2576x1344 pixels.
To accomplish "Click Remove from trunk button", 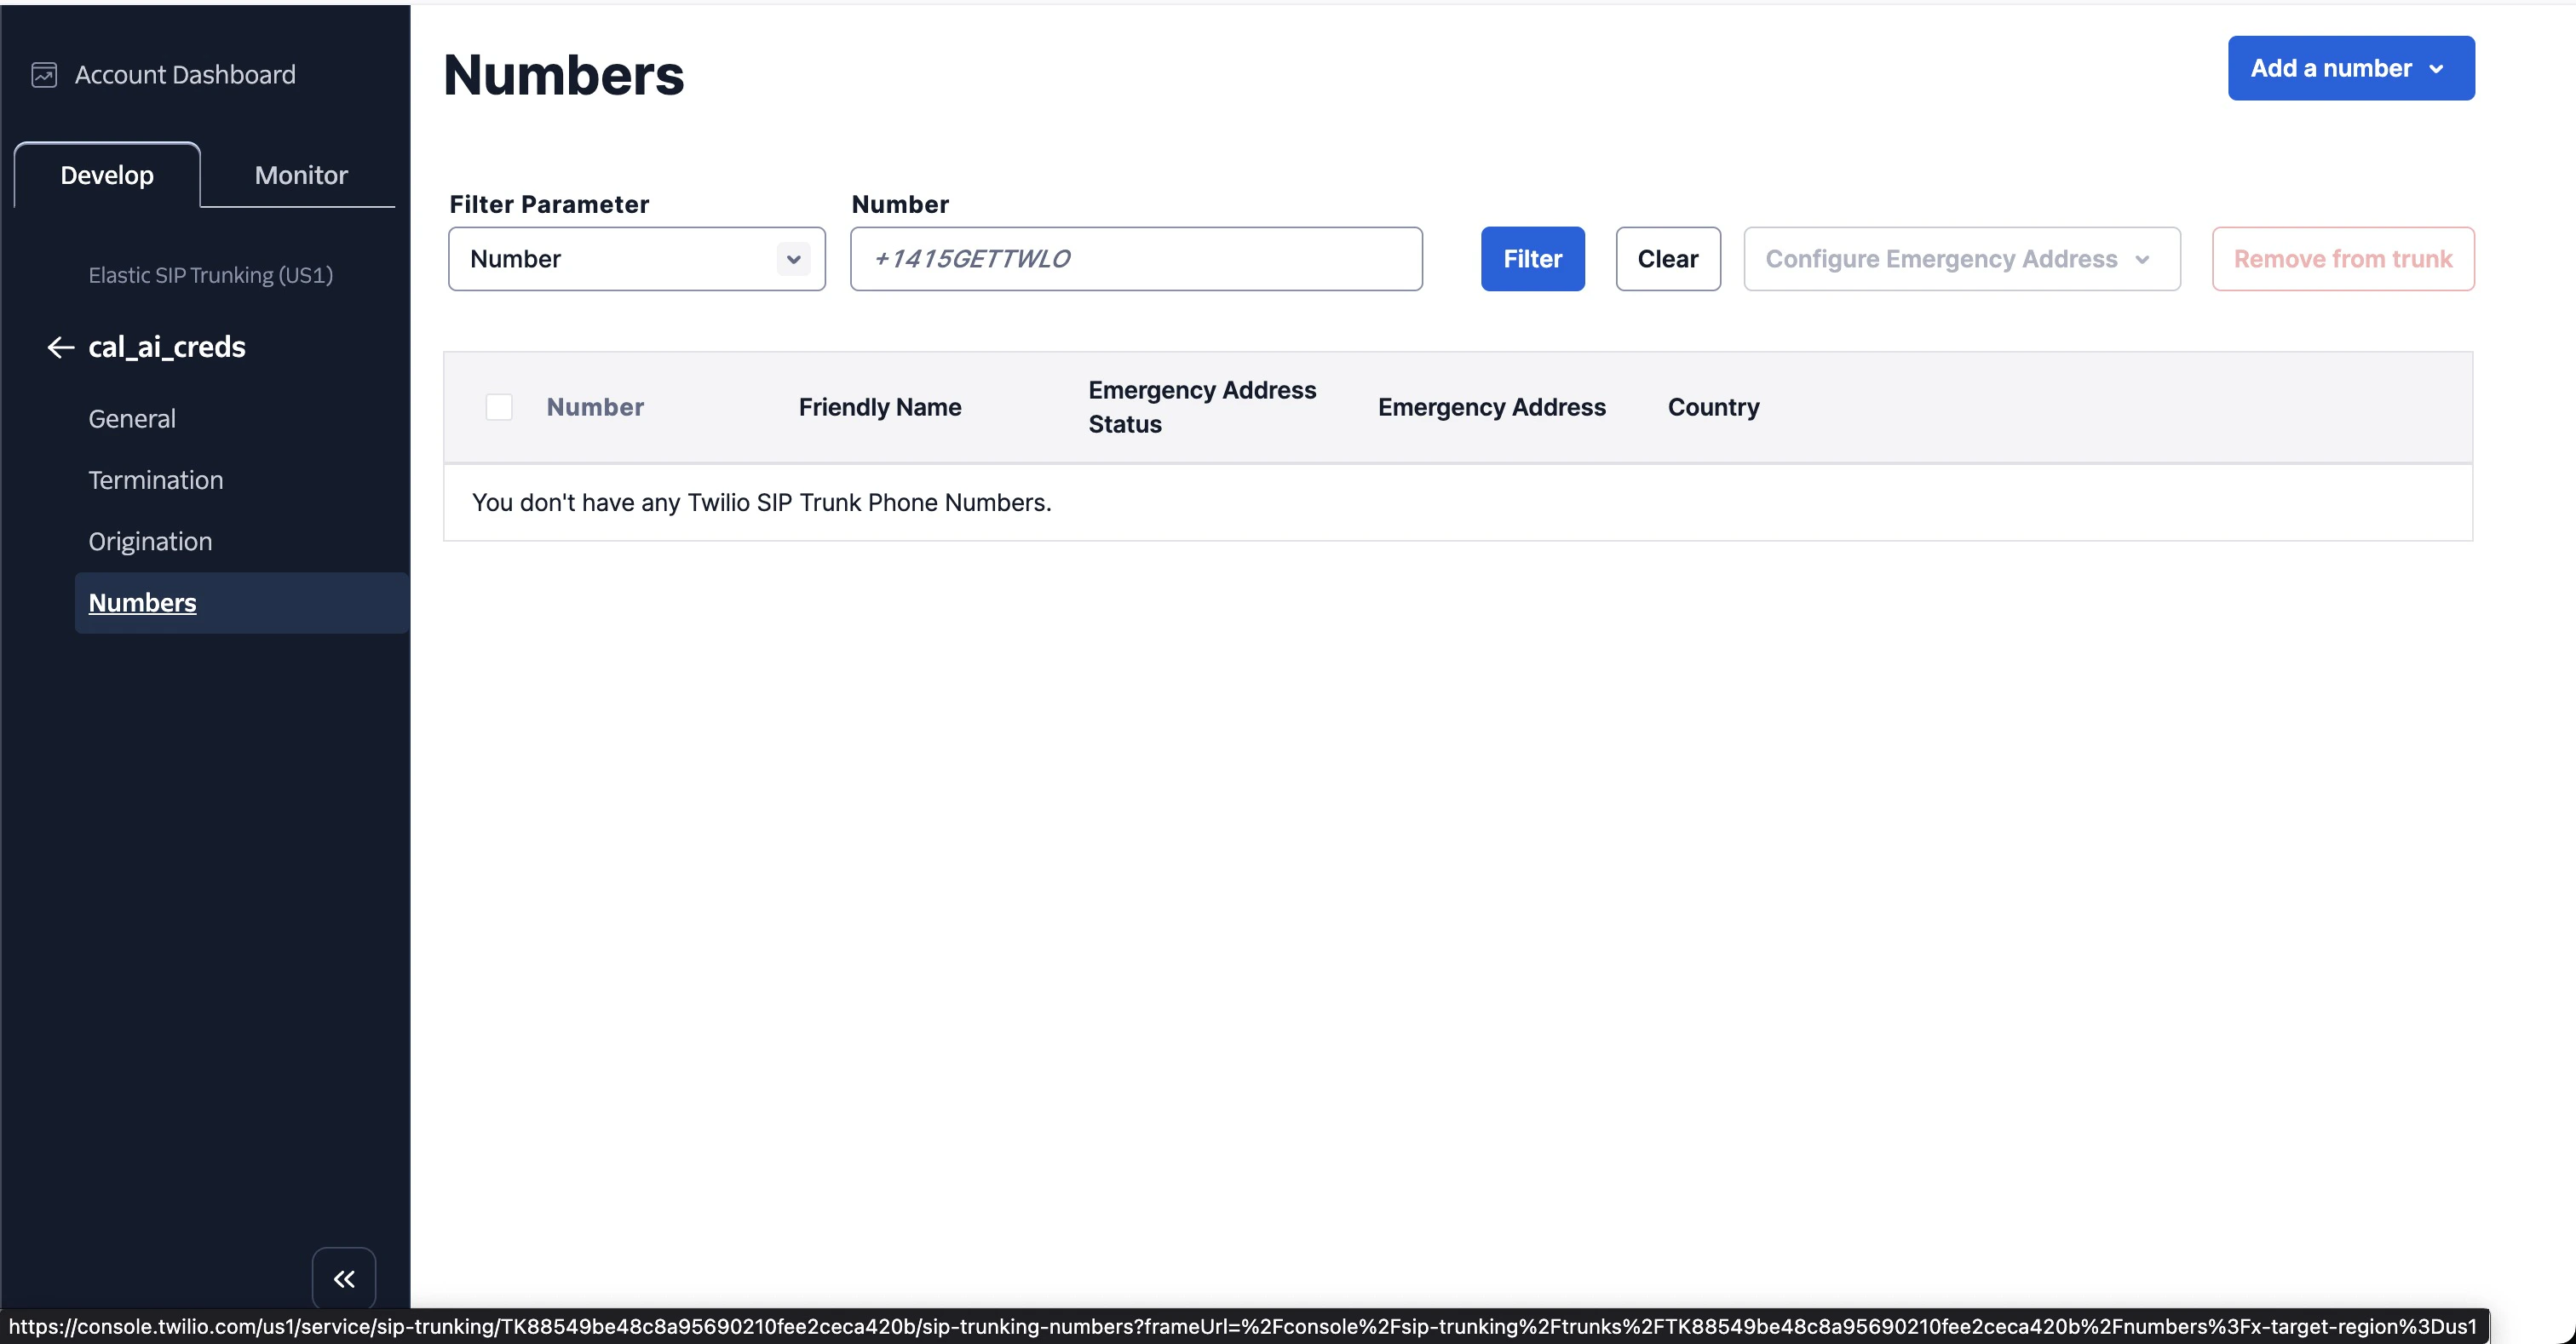I will tap(2342, 259).
